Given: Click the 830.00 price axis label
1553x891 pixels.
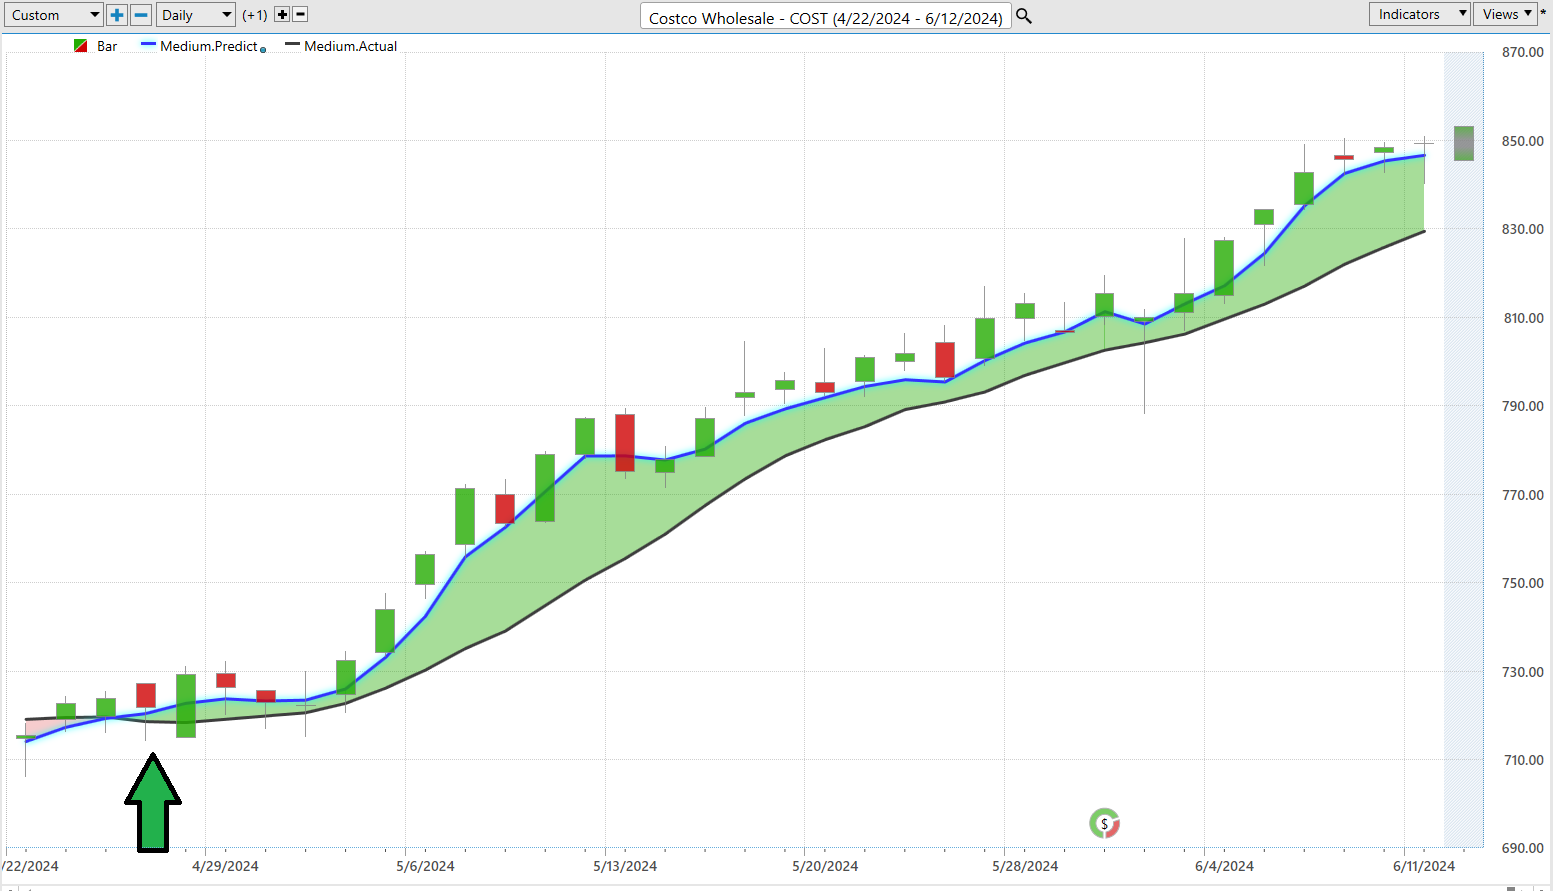Looking at the screenshot, I should click(x=1522, y=229).
